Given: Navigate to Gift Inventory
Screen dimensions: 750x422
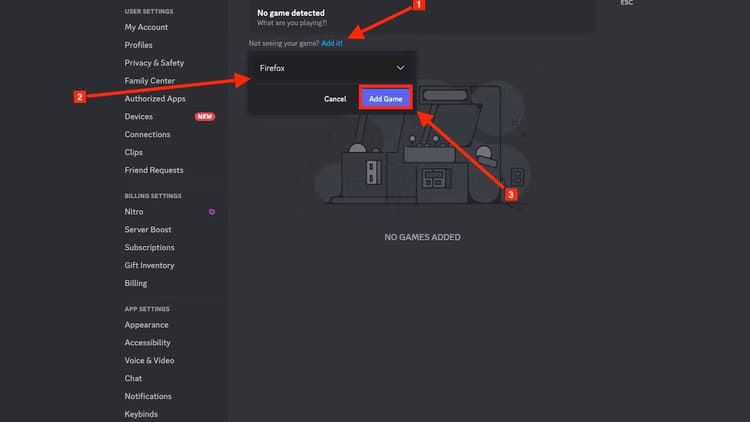Looking at the screenshot, I should (149, 265).
